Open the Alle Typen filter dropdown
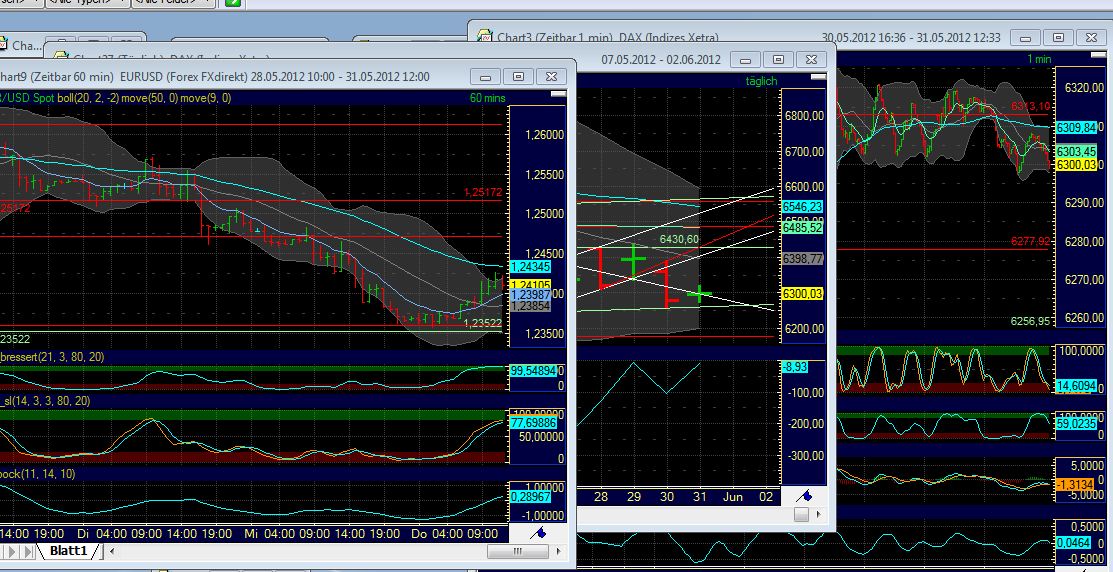Image resolution: width=1113 pixels, height=572 pixels. [x=87, y=3]
